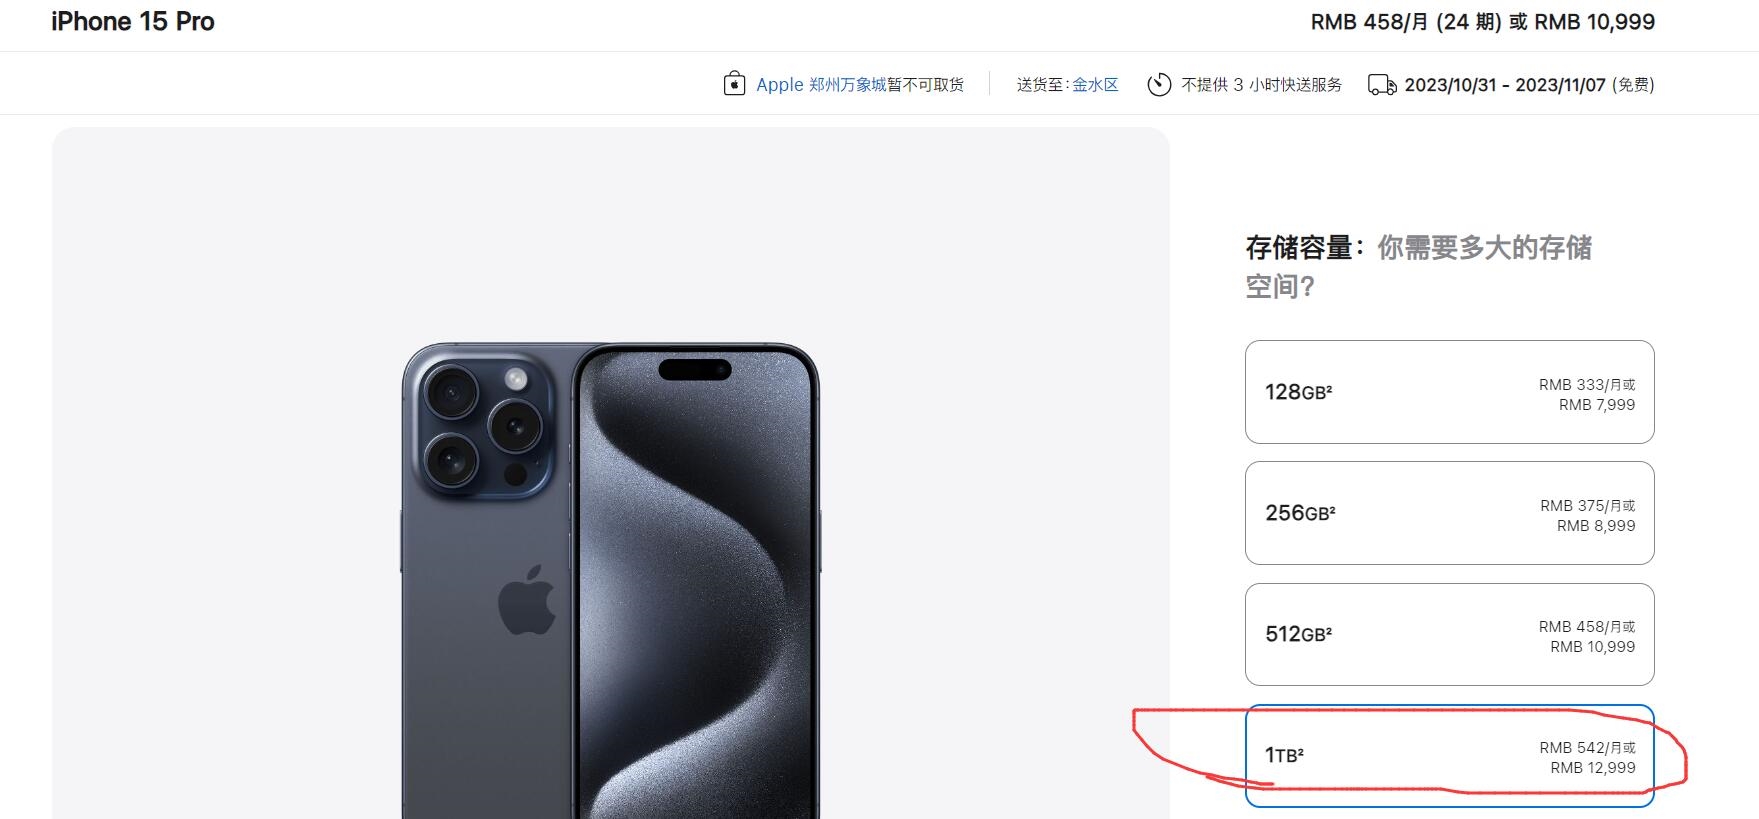Screen dimensions: 1759x819
Task: Click the Dynamic Island on the iPhone front screen
Action: (x=695, y=370)
